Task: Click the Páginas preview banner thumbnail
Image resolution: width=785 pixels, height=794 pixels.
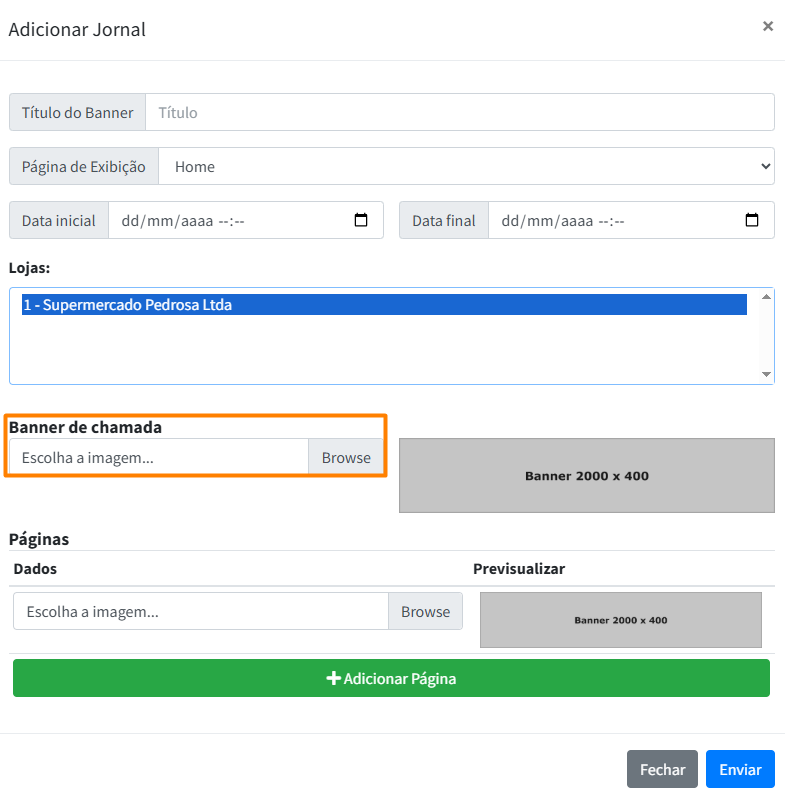Action: coord(620,620)
